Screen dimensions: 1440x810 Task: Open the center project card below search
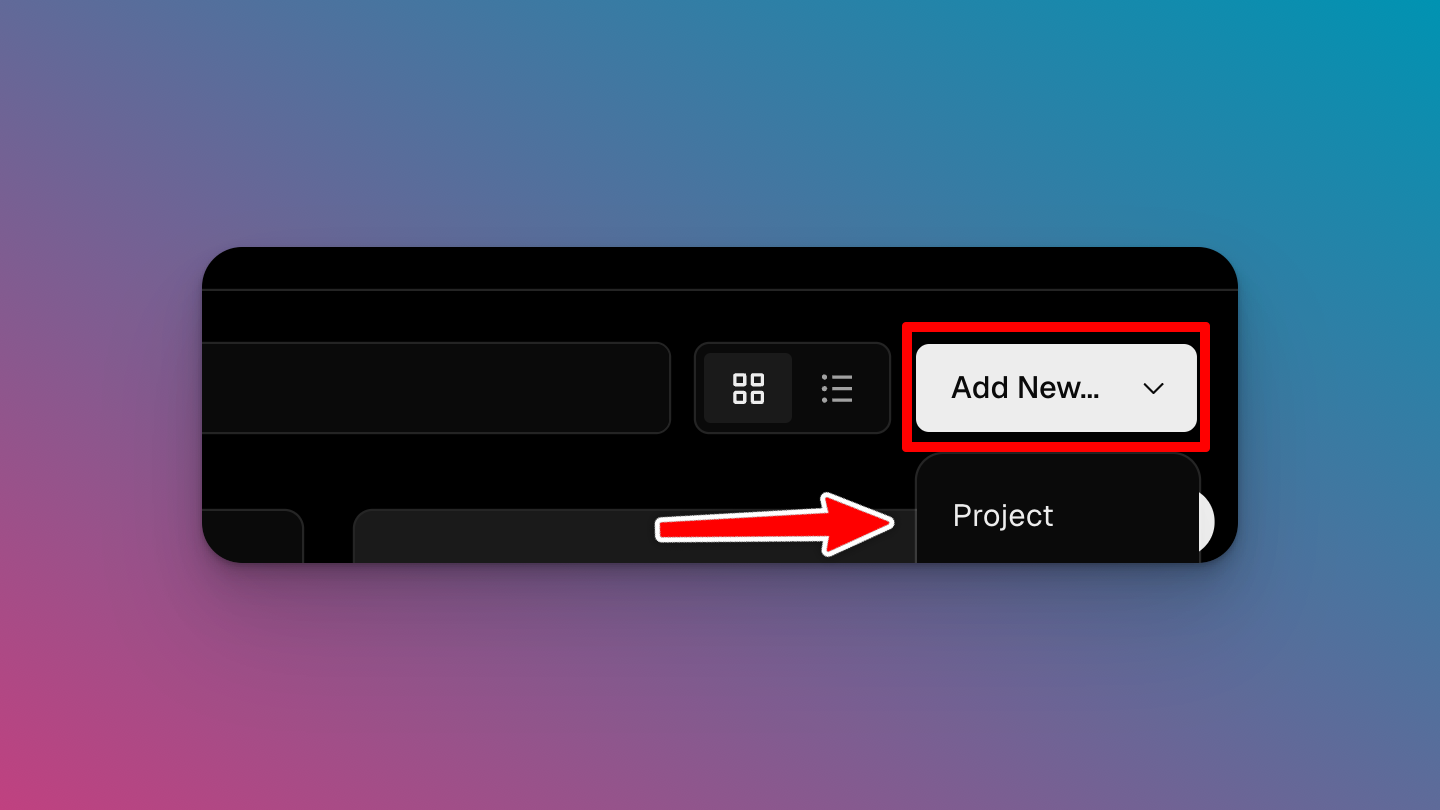click(635, 536)
